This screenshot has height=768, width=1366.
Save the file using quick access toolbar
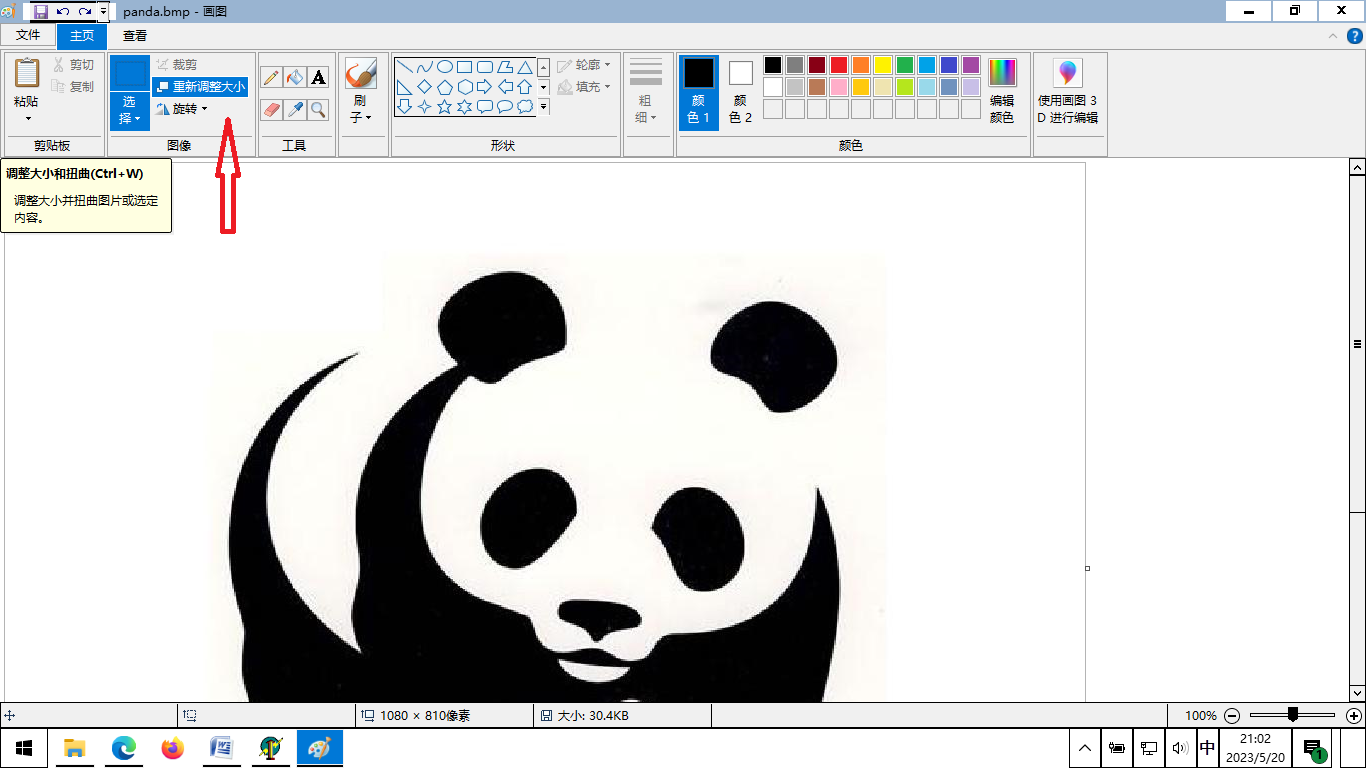coord(41,11)
